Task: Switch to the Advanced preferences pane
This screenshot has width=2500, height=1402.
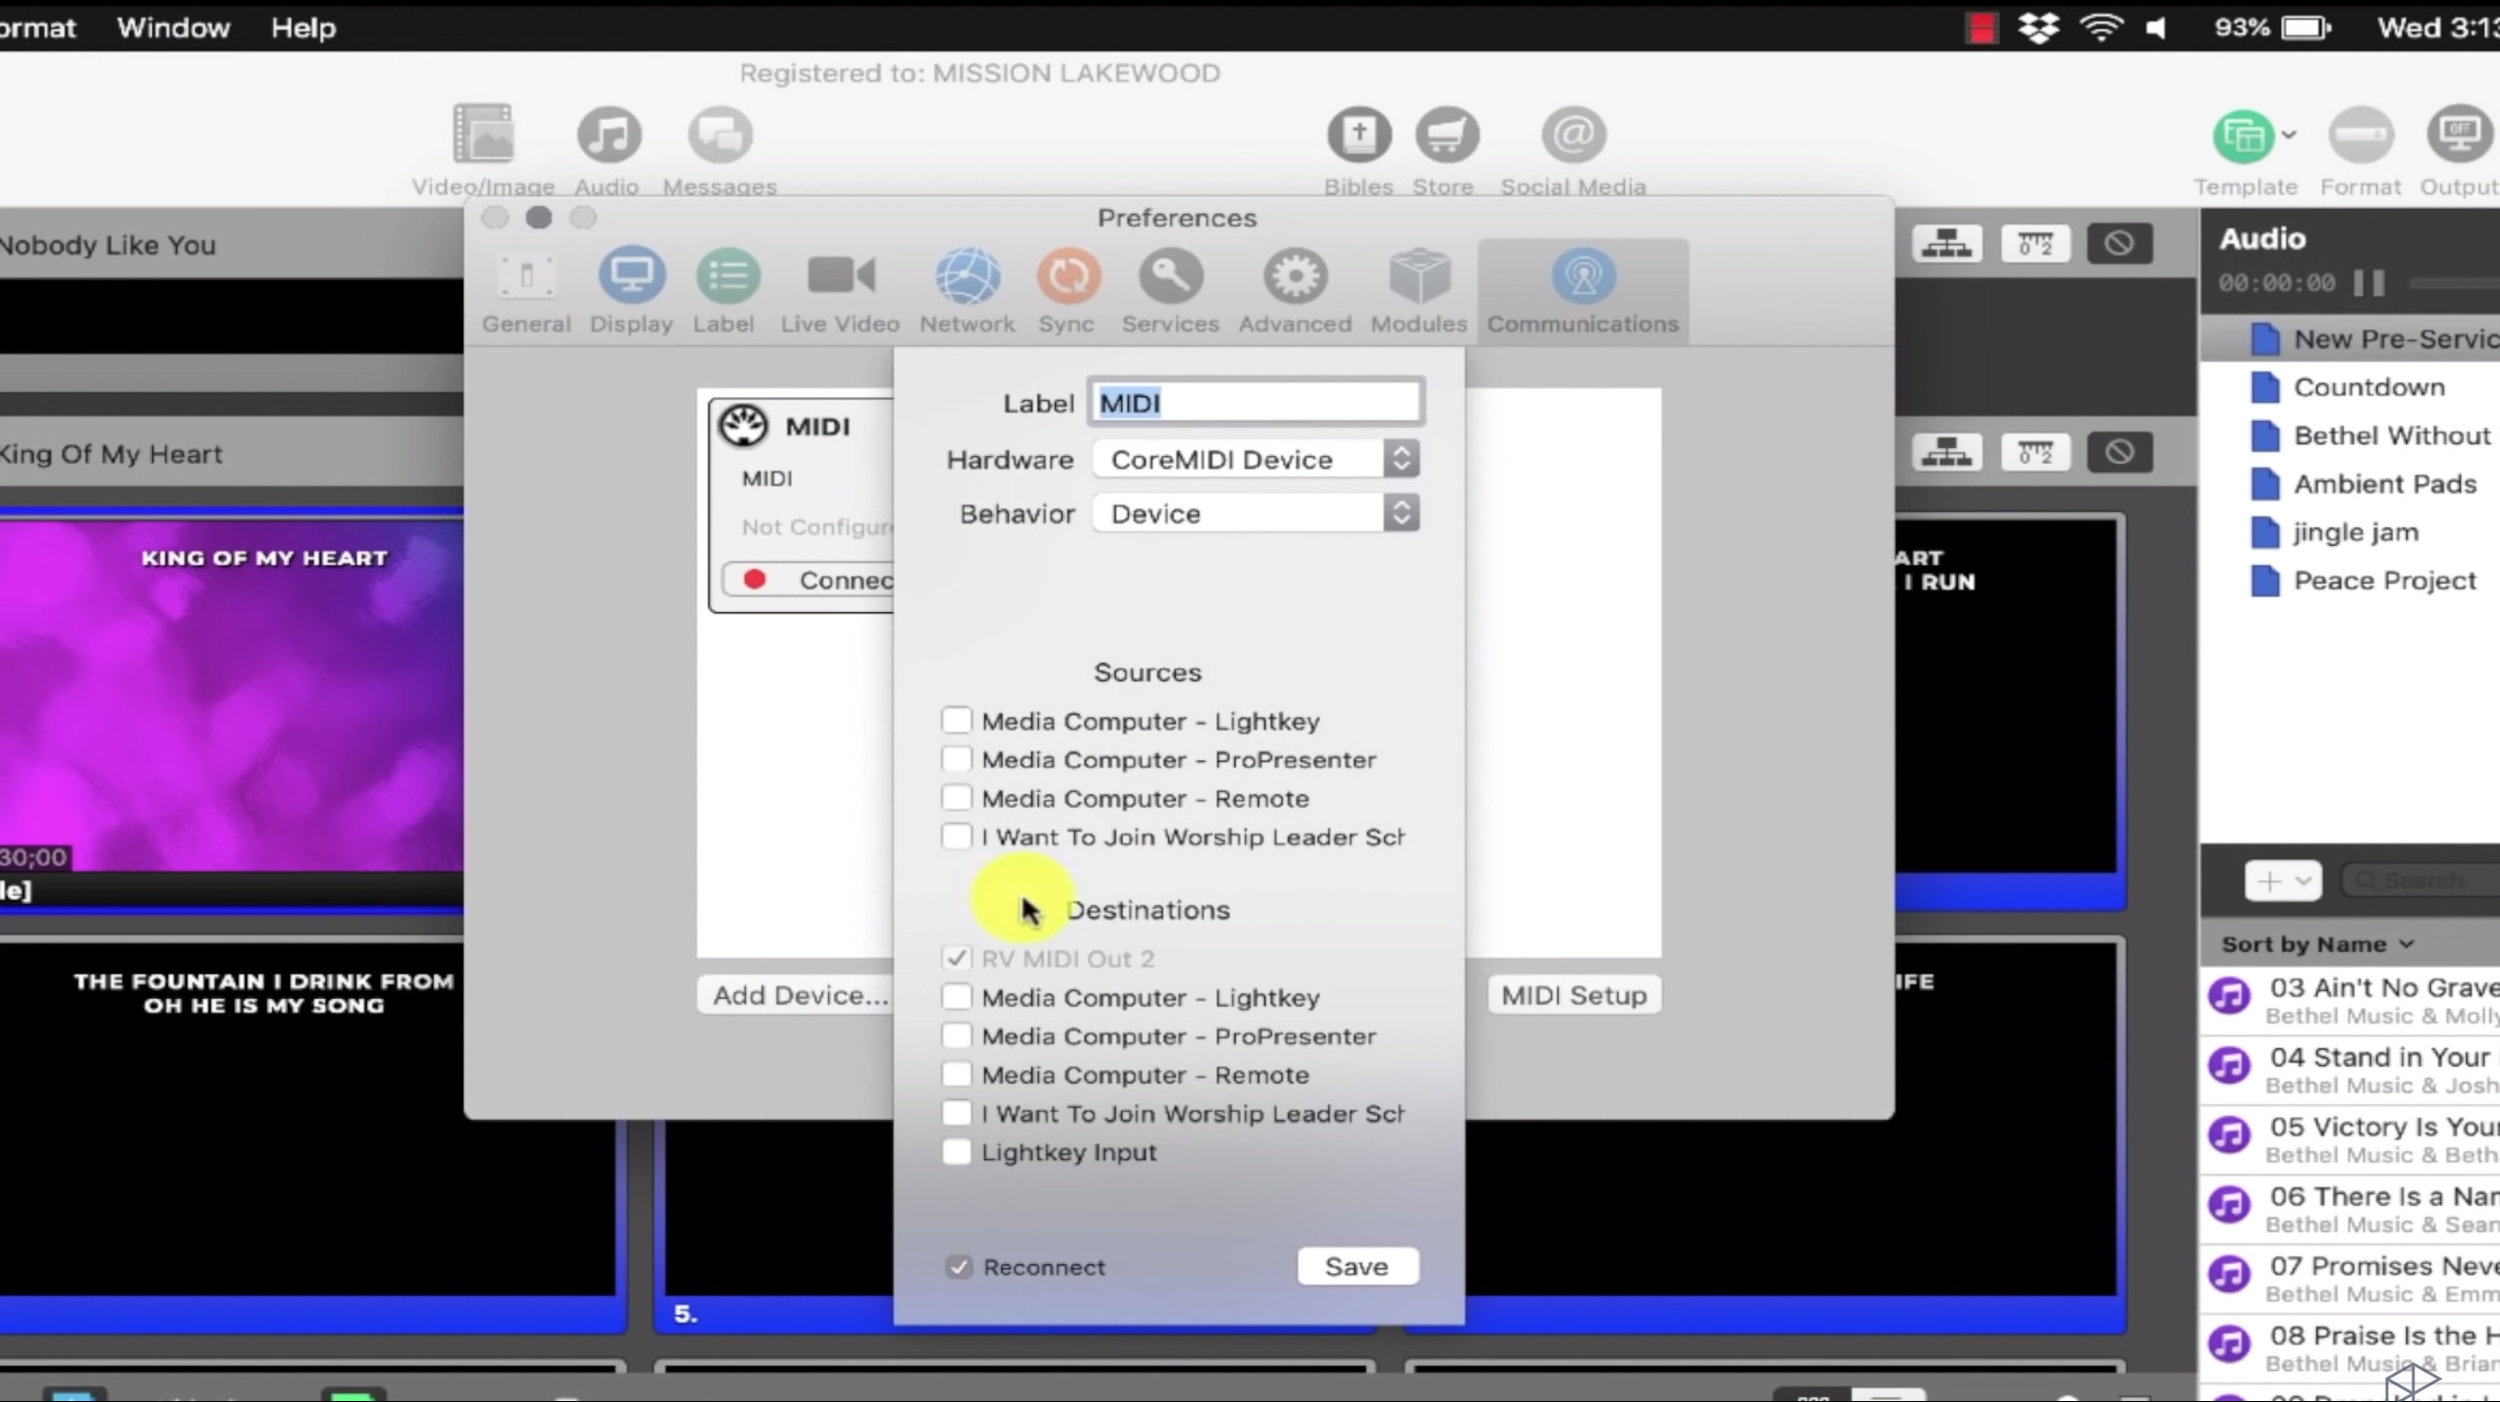Action: click(1293, 290)
